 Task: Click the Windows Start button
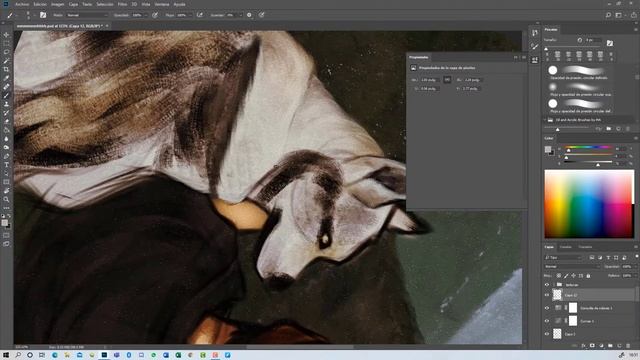click(x=6, y=355)
